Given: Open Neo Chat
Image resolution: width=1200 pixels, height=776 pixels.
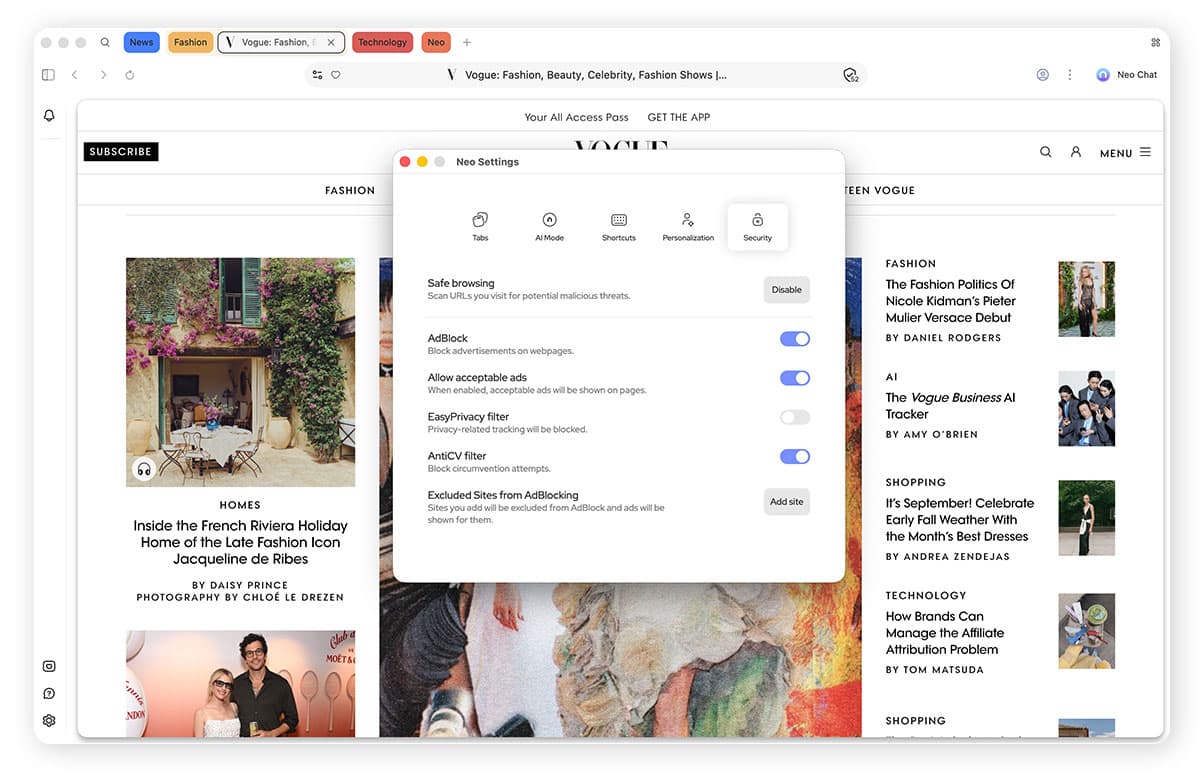Looking at the screenshot, I should pyautogui.click(x=1127, y=75).
